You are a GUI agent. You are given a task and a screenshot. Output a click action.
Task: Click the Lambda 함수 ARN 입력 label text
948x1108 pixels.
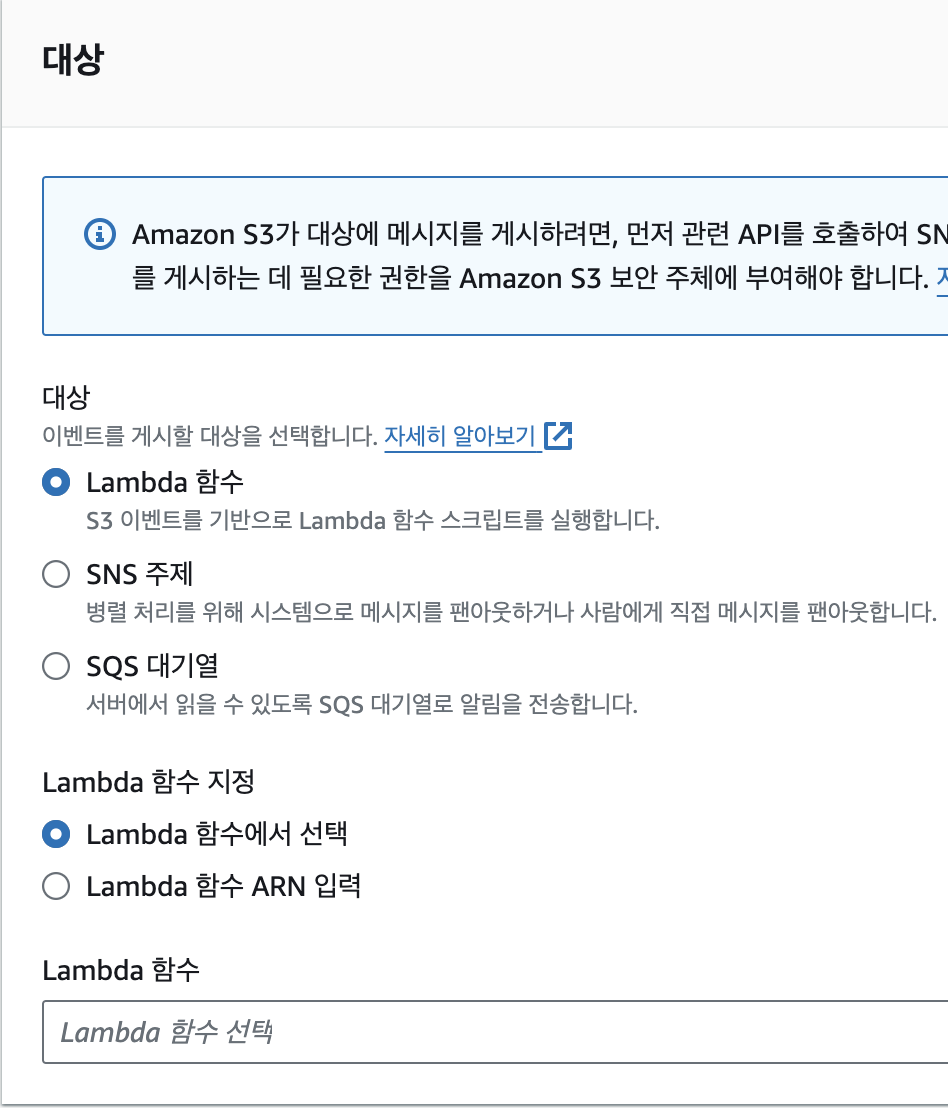click(x=224, y=886)
